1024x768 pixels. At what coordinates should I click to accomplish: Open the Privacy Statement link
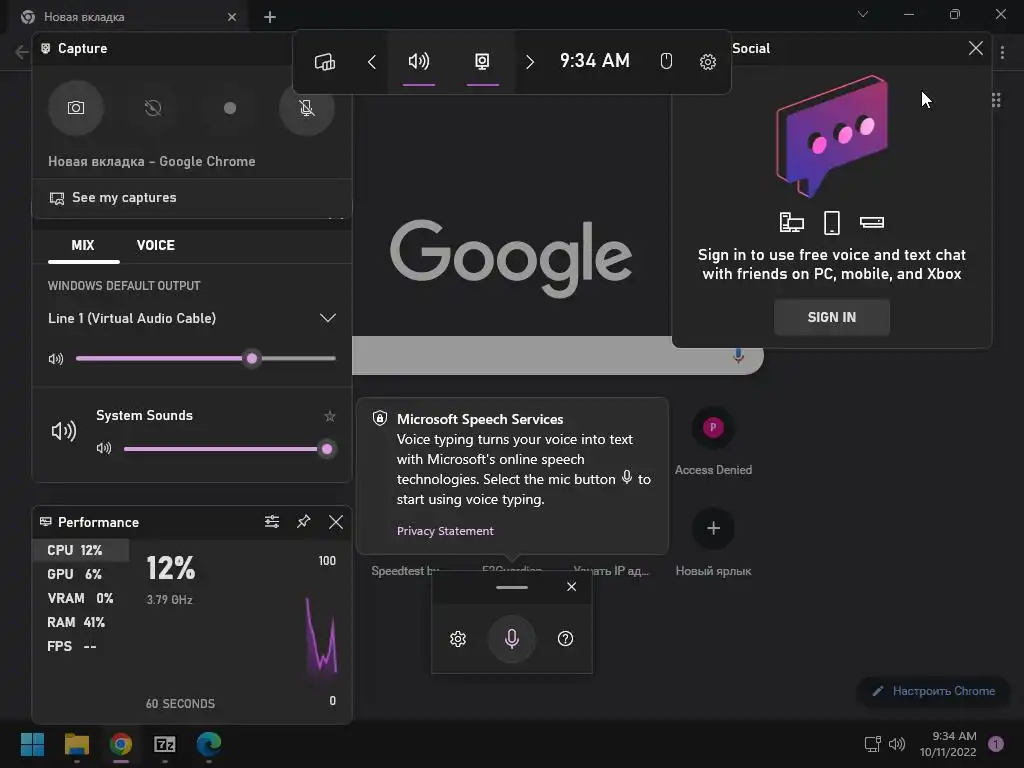coord(445,531)
